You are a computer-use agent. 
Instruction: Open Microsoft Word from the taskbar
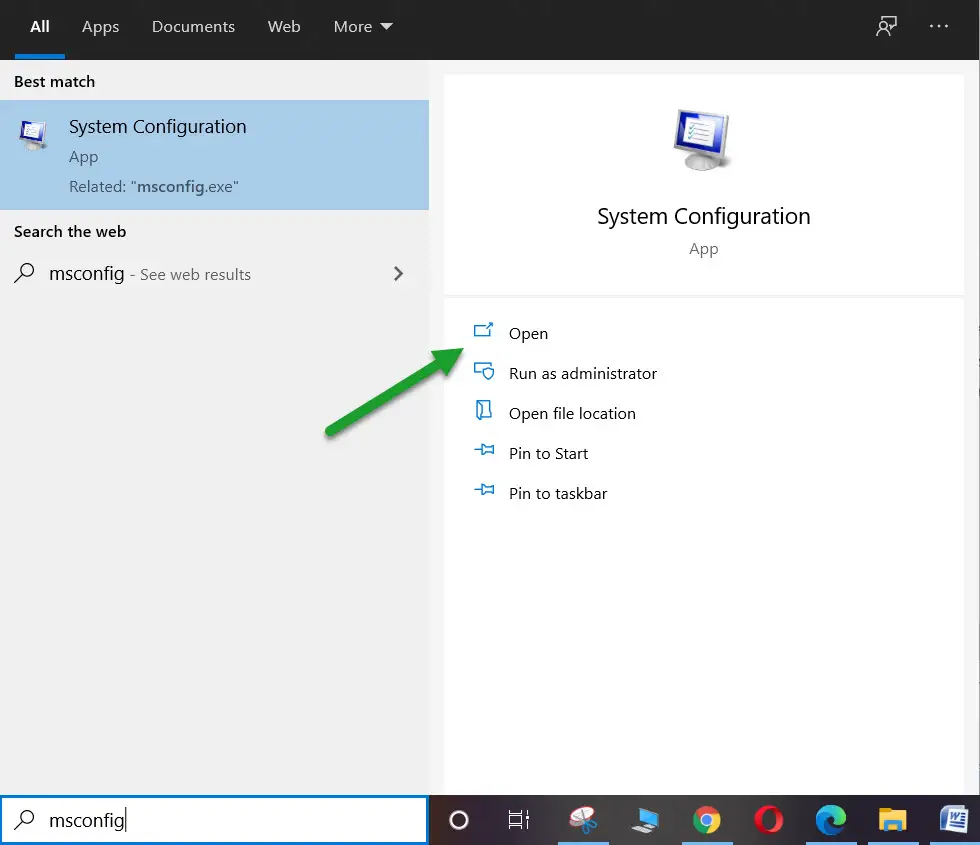tap(954, 820)
